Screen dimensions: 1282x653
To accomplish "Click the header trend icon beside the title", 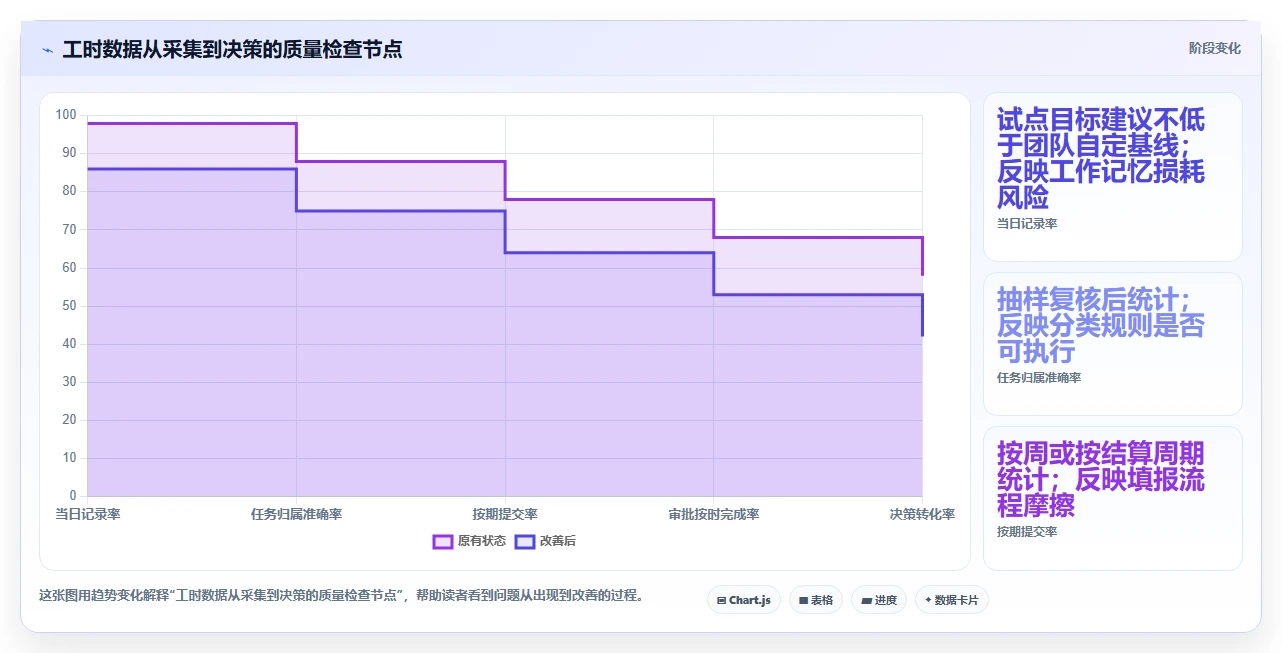I will [x=48, y=50].
